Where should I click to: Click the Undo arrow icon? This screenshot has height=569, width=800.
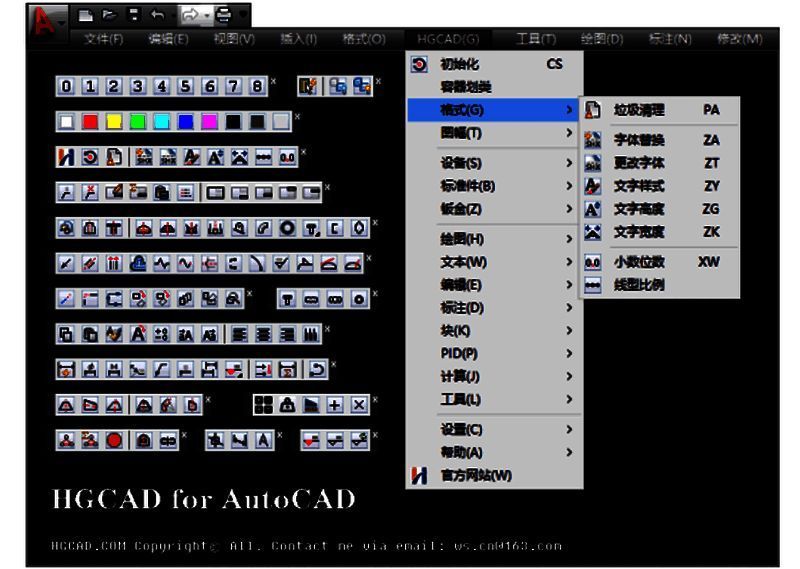158,15
